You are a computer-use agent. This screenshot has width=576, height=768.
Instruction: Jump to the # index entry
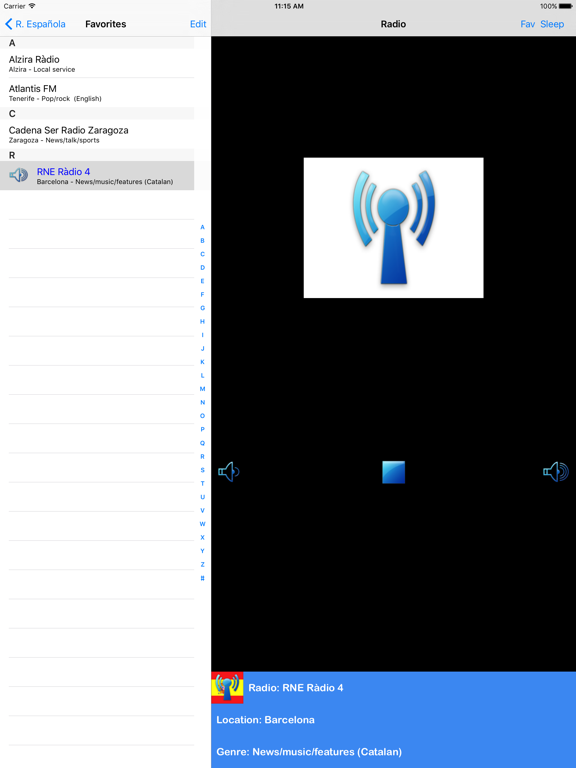(x=202, y=578)
